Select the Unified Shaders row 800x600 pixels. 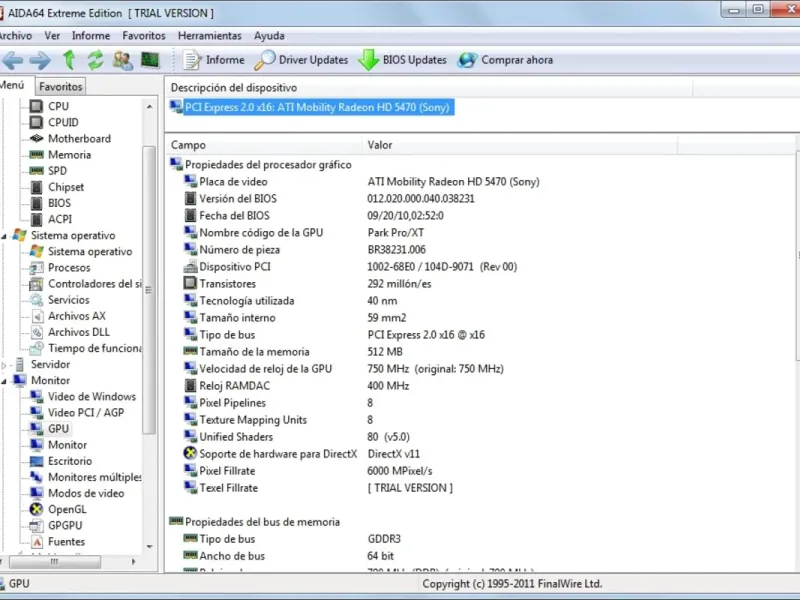pyautogui.click(x=296, y=437)
